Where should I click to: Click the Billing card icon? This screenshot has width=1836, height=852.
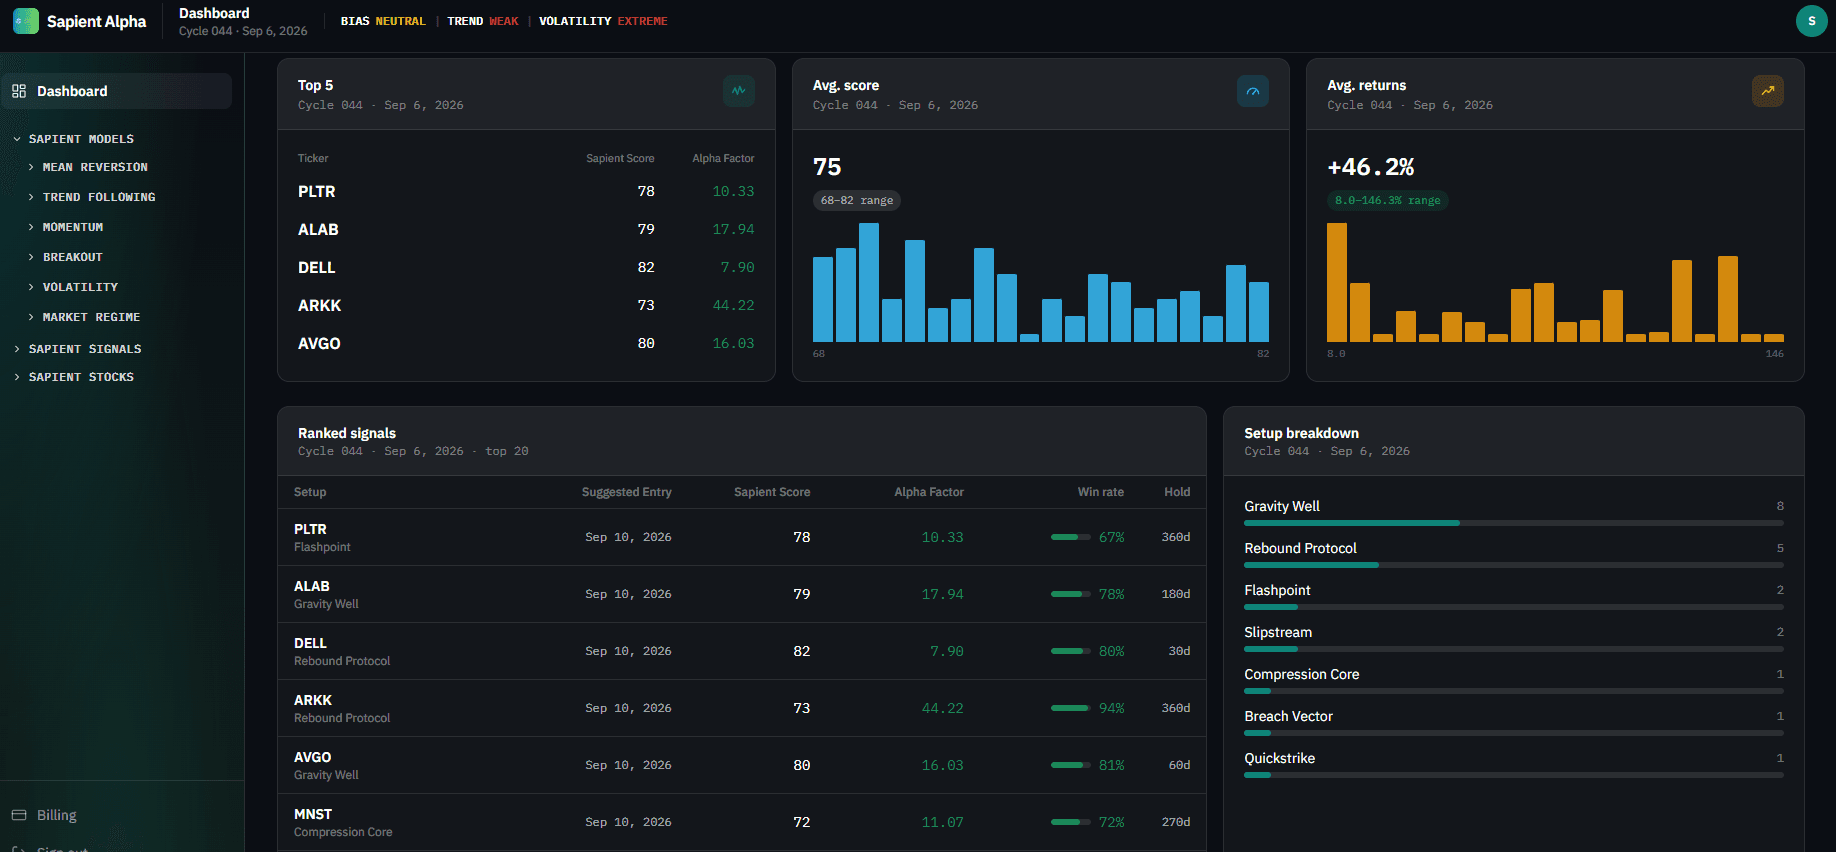pos(19,815)
